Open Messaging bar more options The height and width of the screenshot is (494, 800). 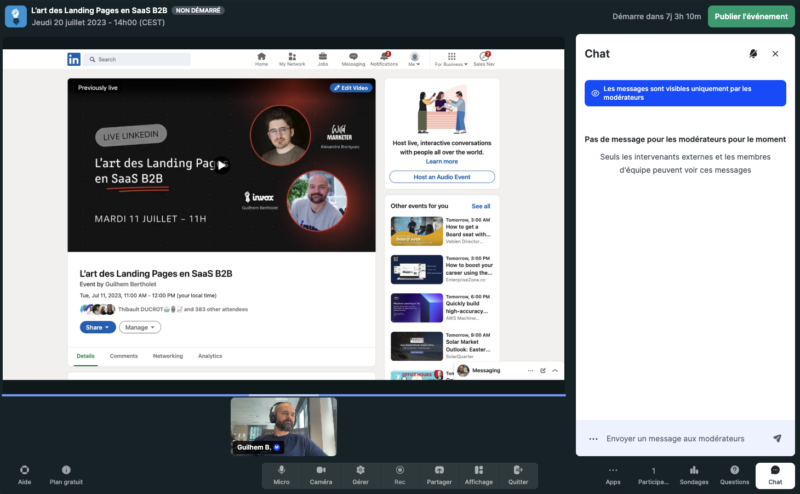click(531, 370)
